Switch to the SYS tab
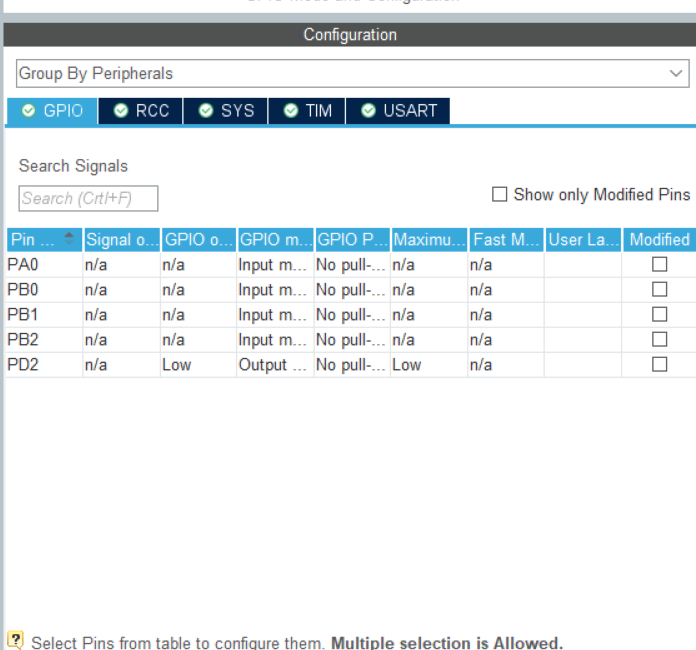696x650 pixels. 225,111
